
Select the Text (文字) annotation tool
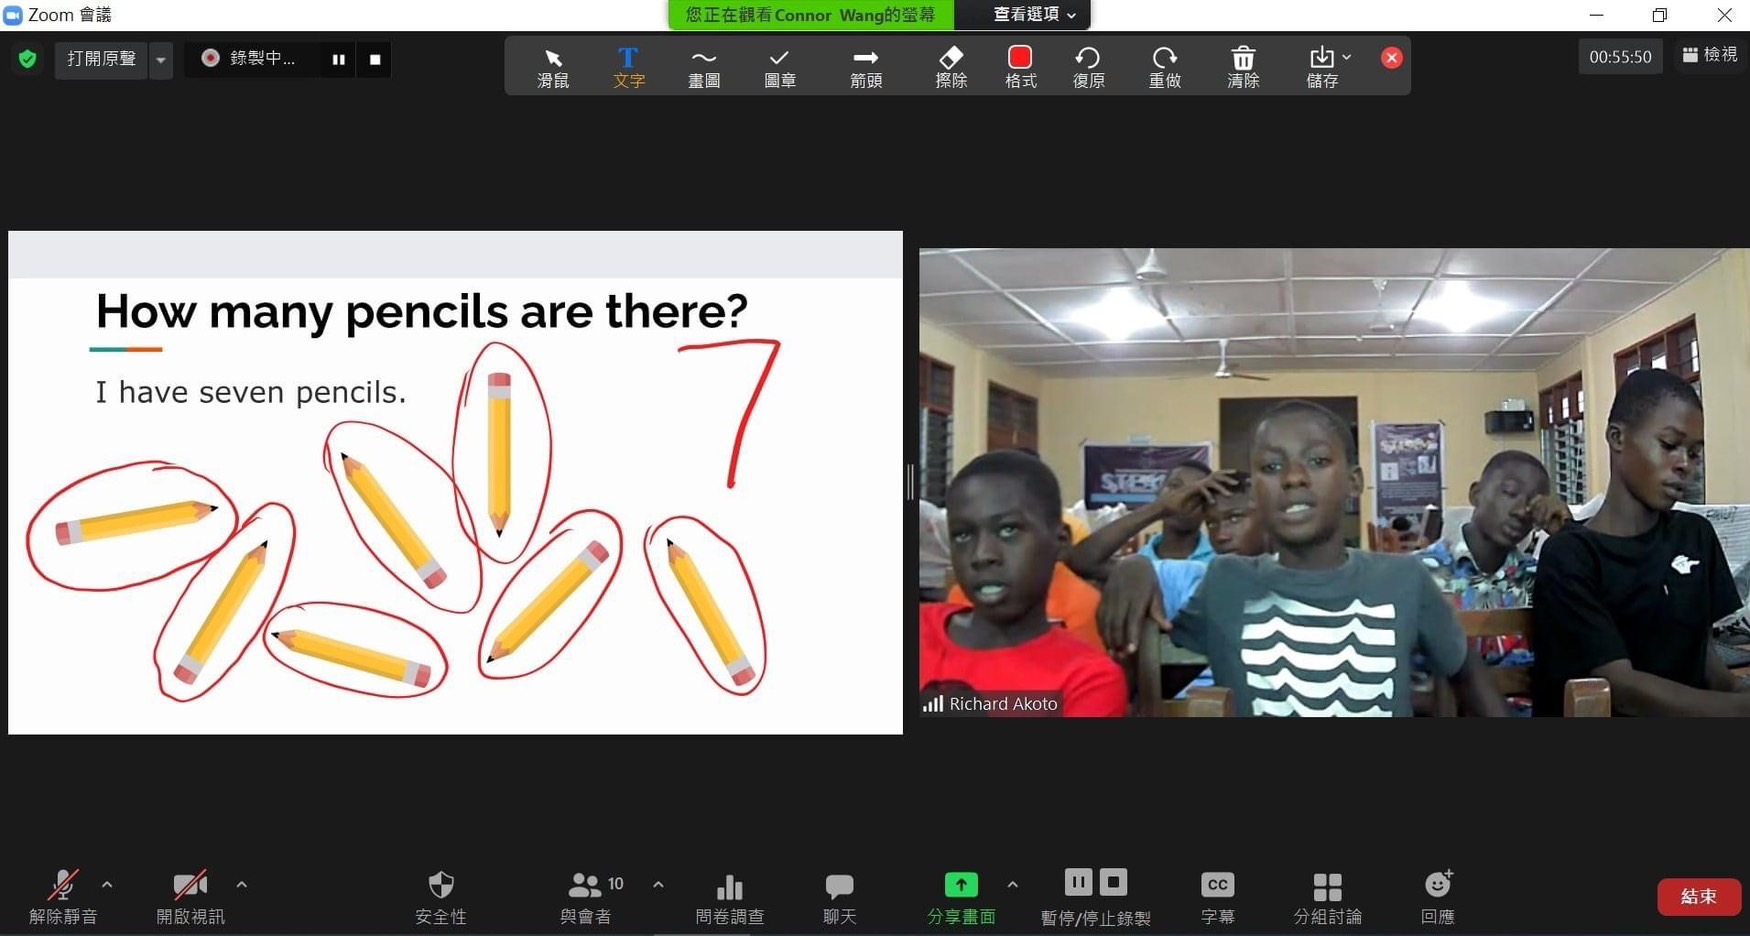coord(628,67)
